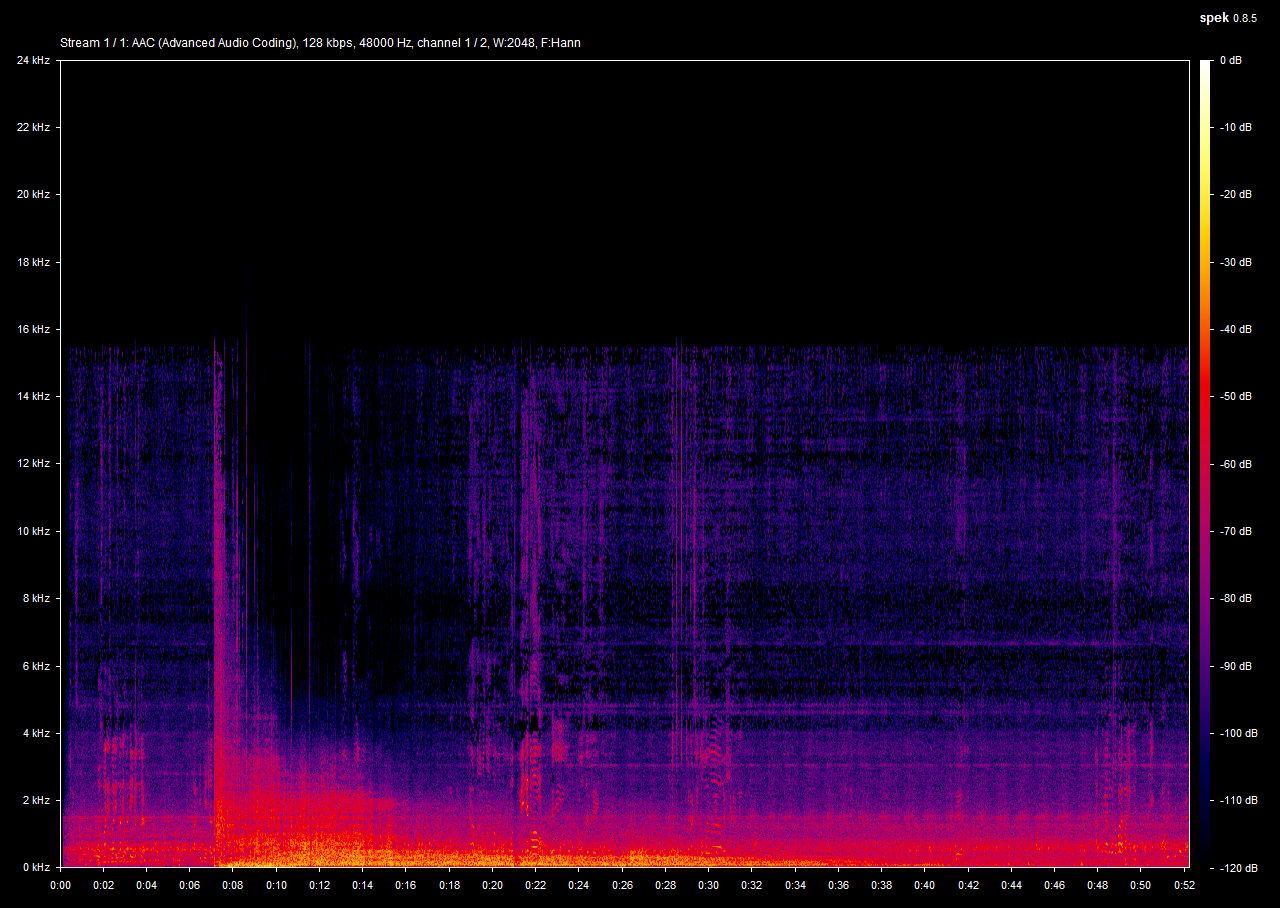Click inside the spectrogram plot area

pos(625,464)
